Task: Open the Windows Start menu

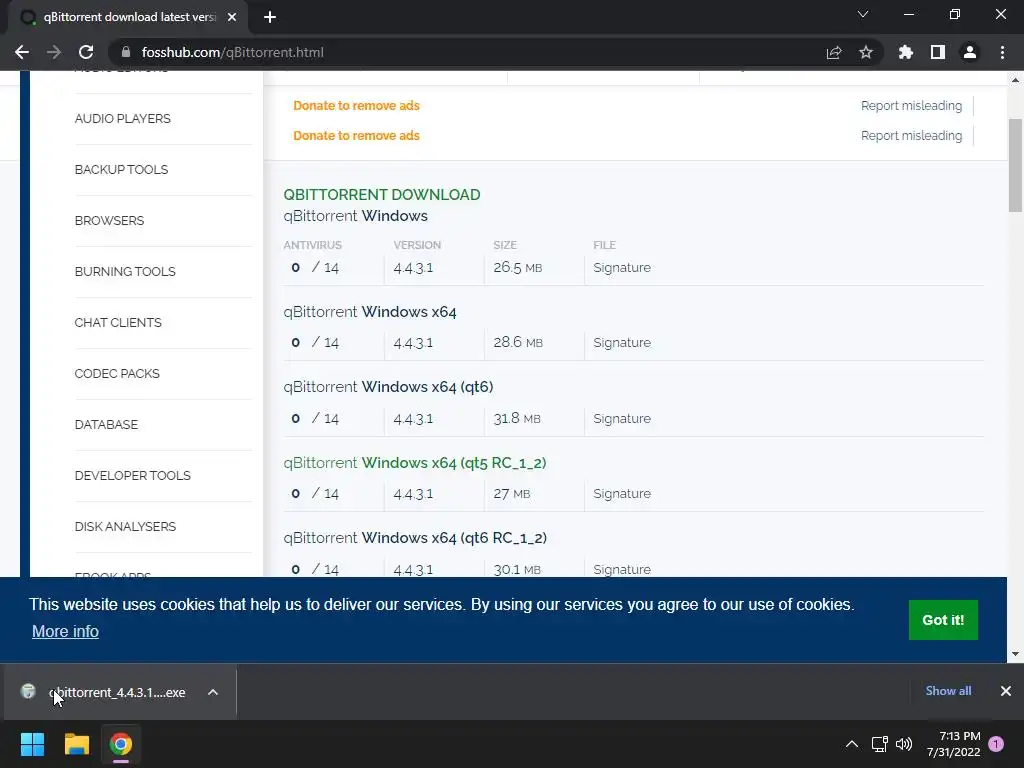Action: 32,744
